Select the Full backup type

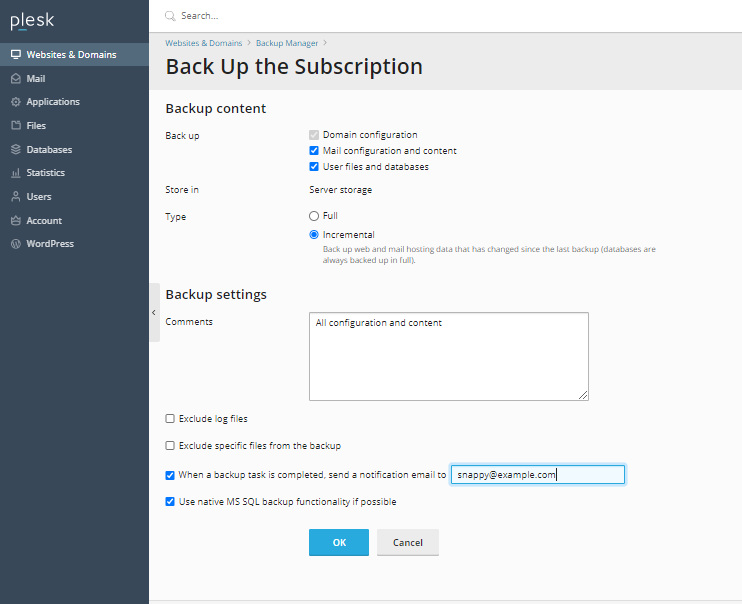(x=314, y=216)
